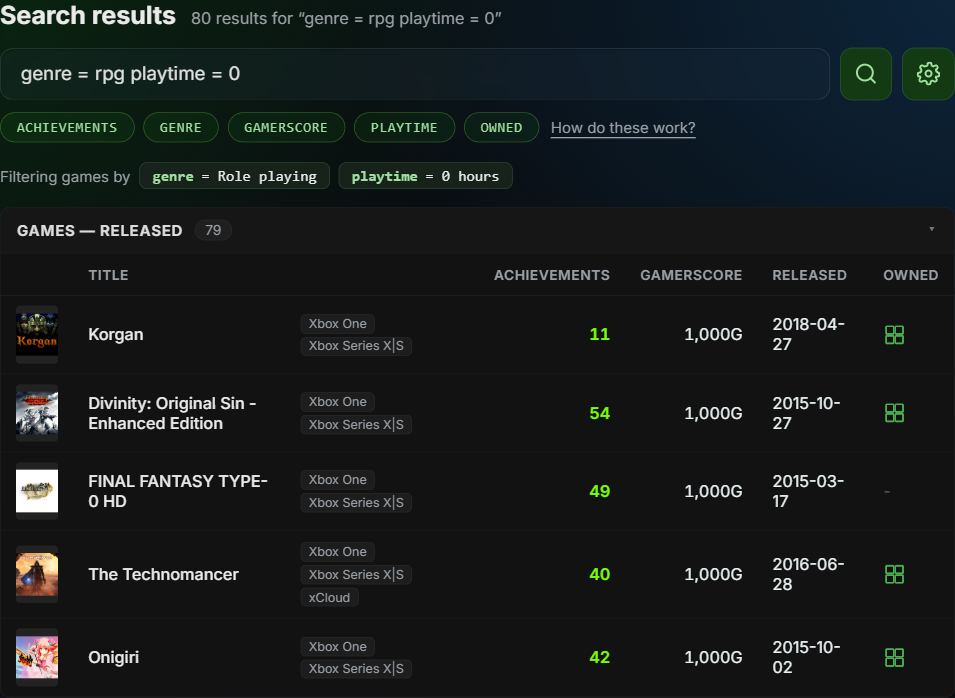
Task: Sort by GAMERSCORE column header
Action: [691, 275]
